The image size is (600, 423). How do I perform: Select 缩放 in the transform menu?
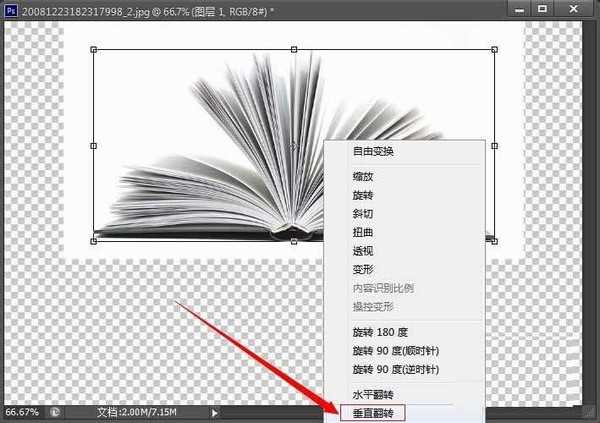click(362, 175)
